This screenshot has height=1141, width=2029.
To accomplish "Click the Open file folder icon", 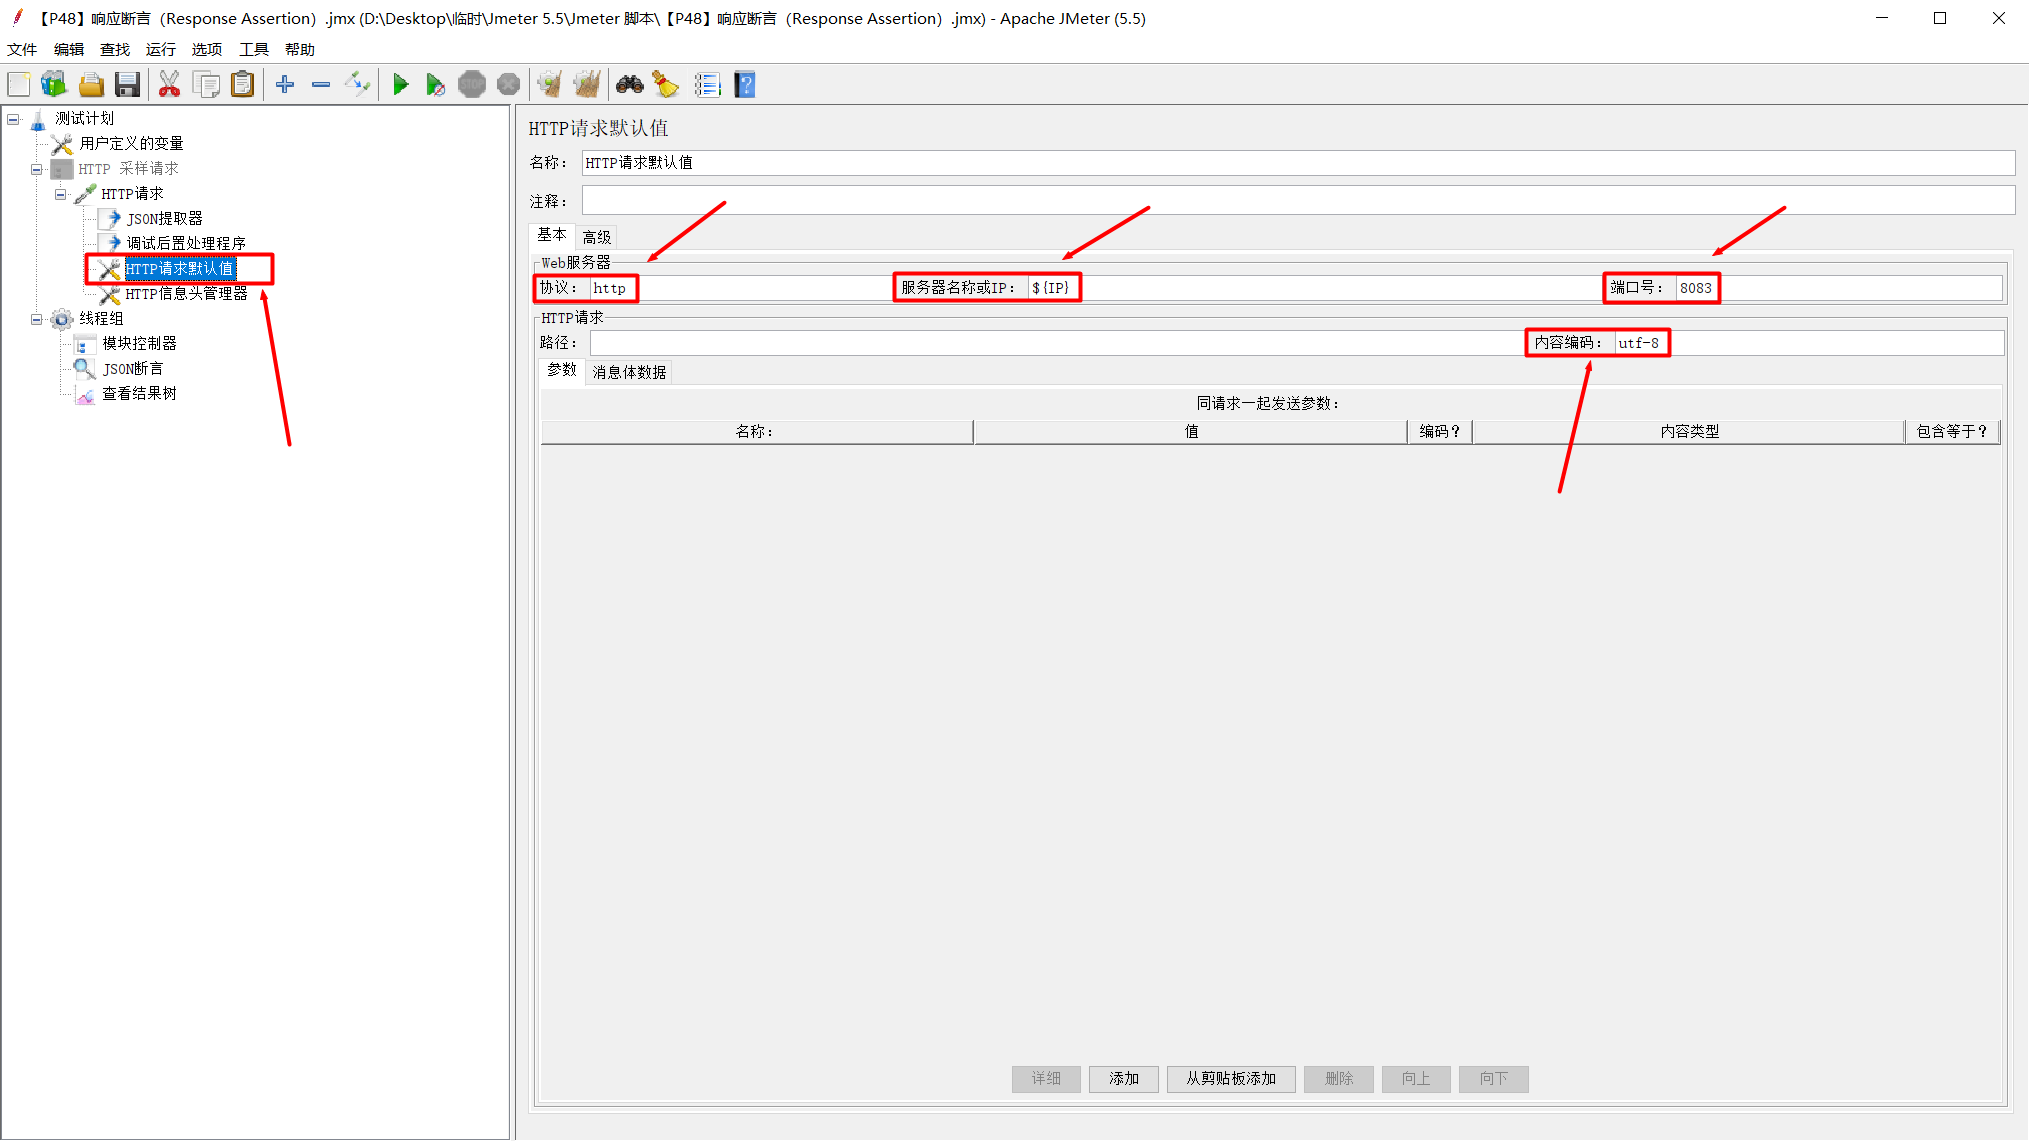I will (x=91, y=85).
